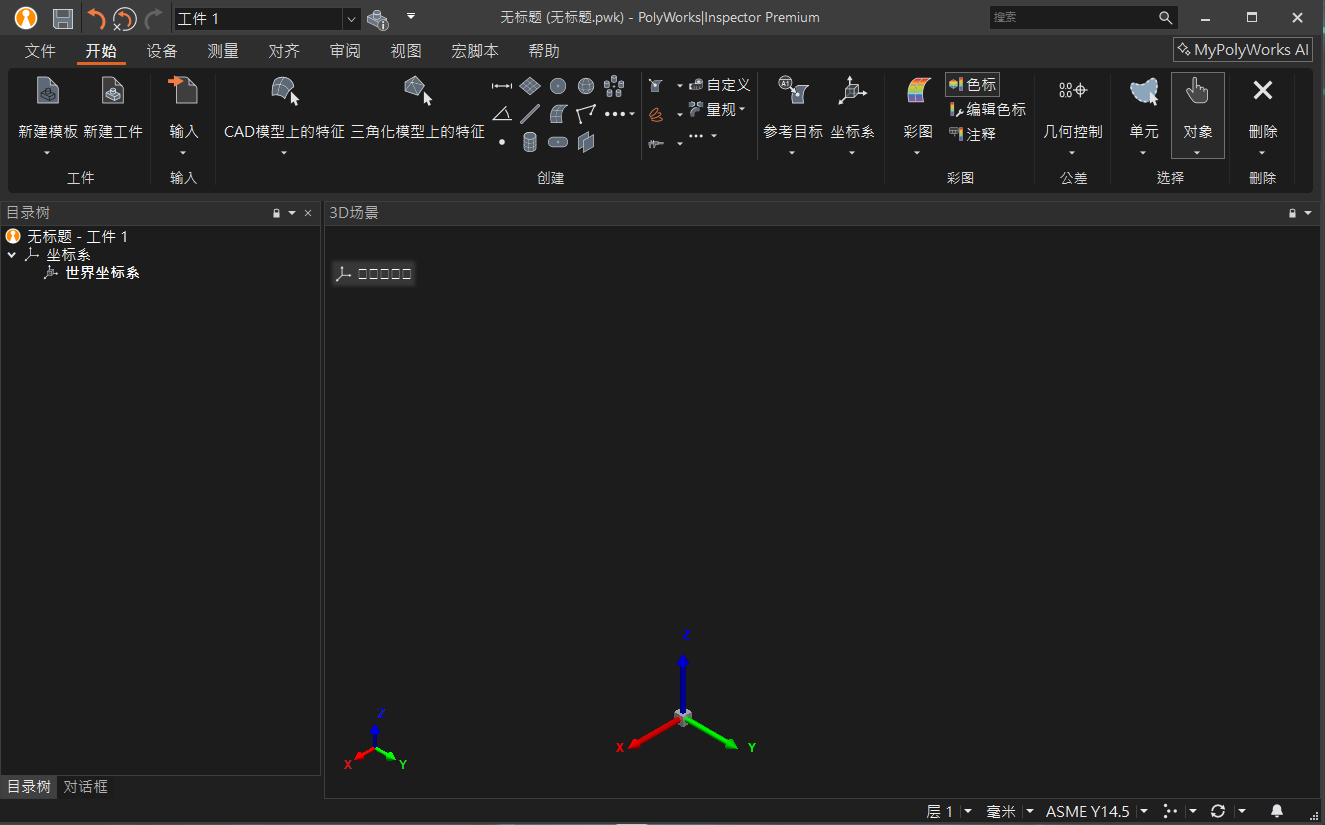Click the 删除 delete X icon
The width and height of the screenshot is (1325, 825).
1262,91
